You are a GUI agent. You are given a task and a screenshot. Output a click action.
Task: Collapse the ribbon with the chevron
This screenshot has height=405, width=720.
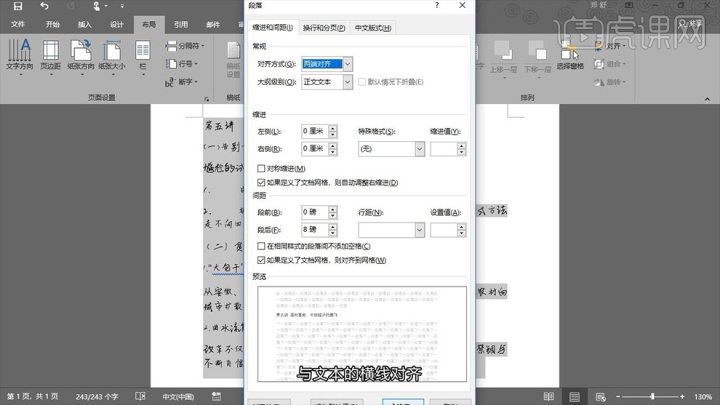pos(707,99)
